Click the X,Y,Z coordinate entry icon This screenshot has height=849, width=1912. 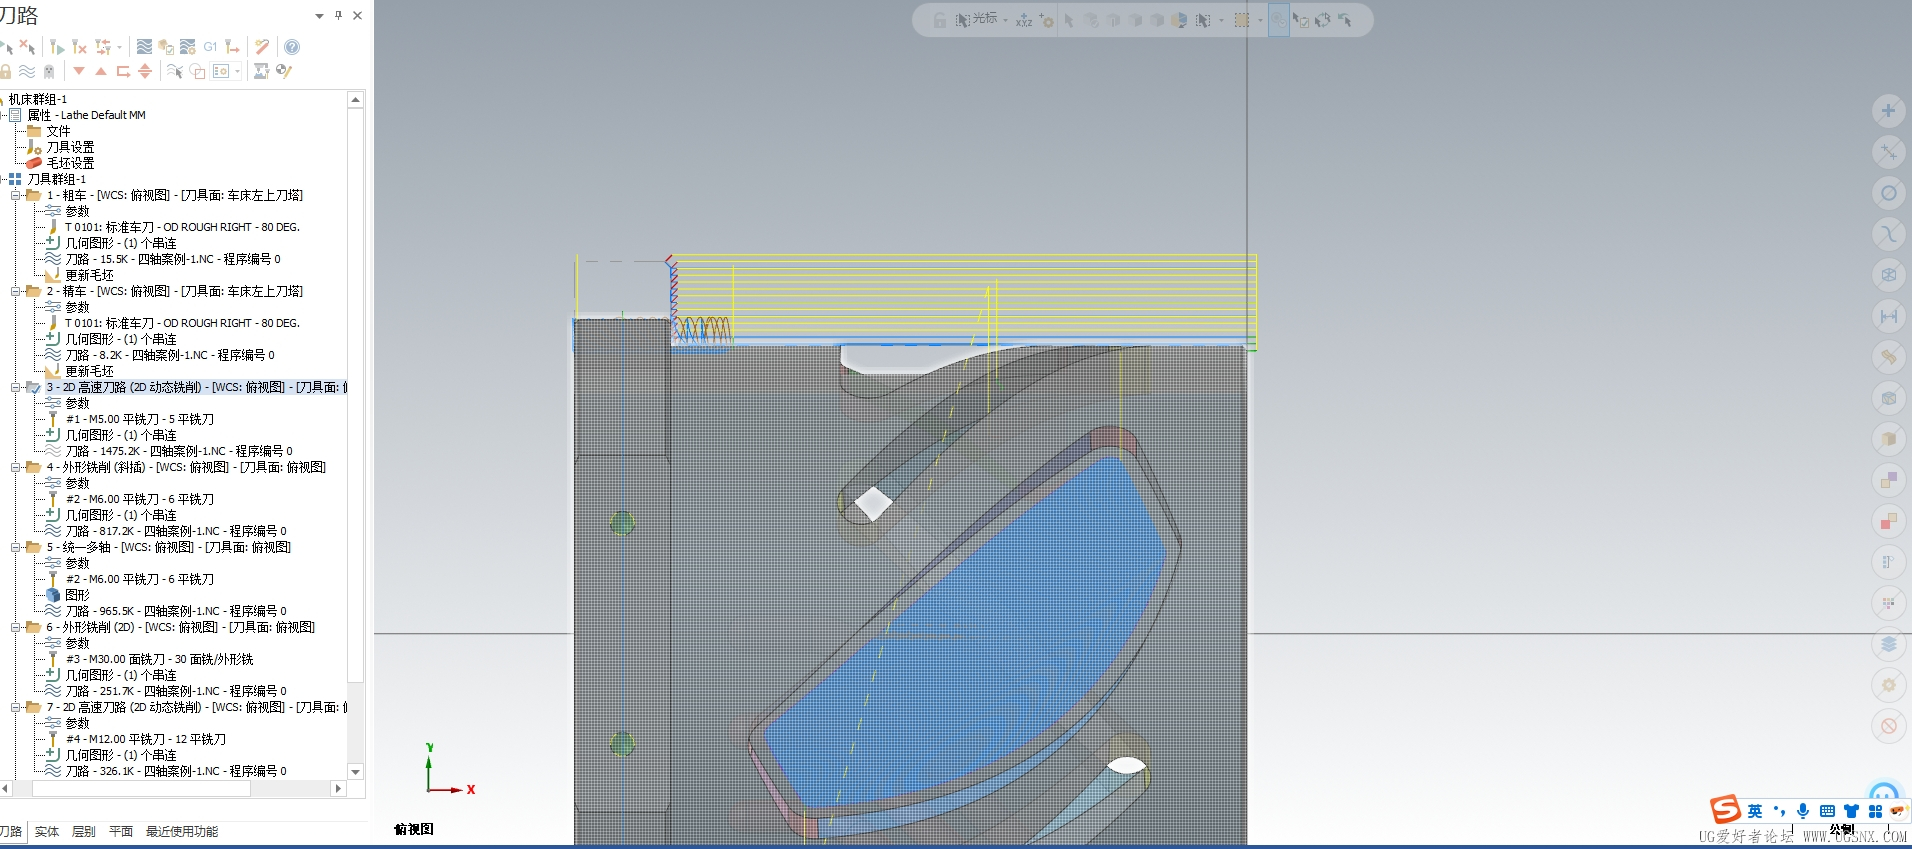[x=1024, y=20]
